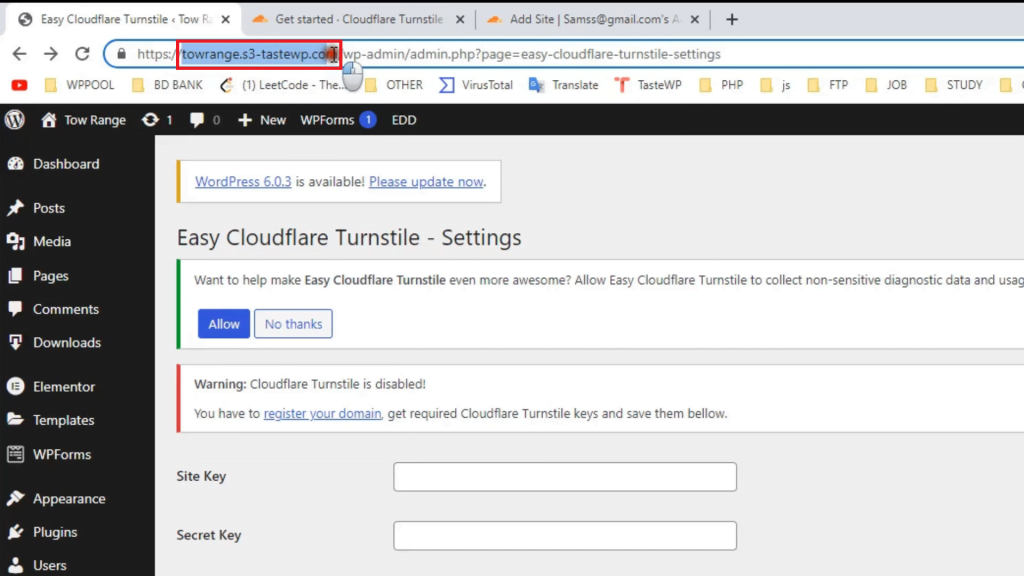Viewport: 1024px width, 576px height.
Task: Reload the page with the refresh icon
Action: (x=82, y=54)
